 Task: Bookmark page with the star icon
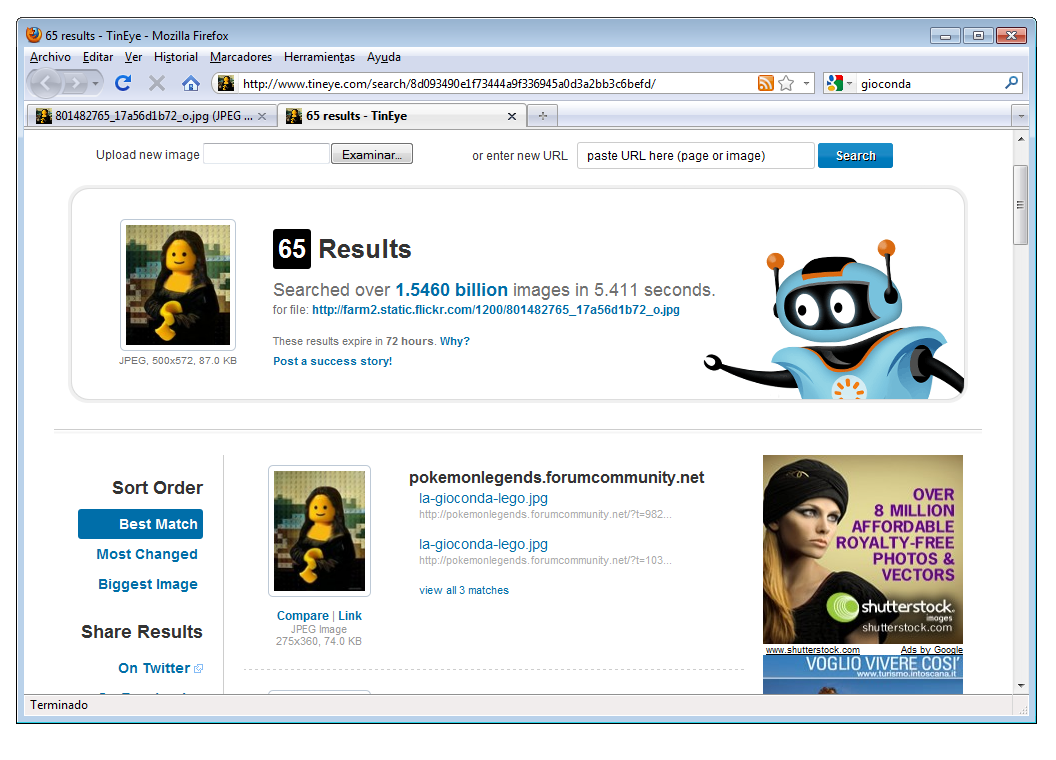point(786,83)
